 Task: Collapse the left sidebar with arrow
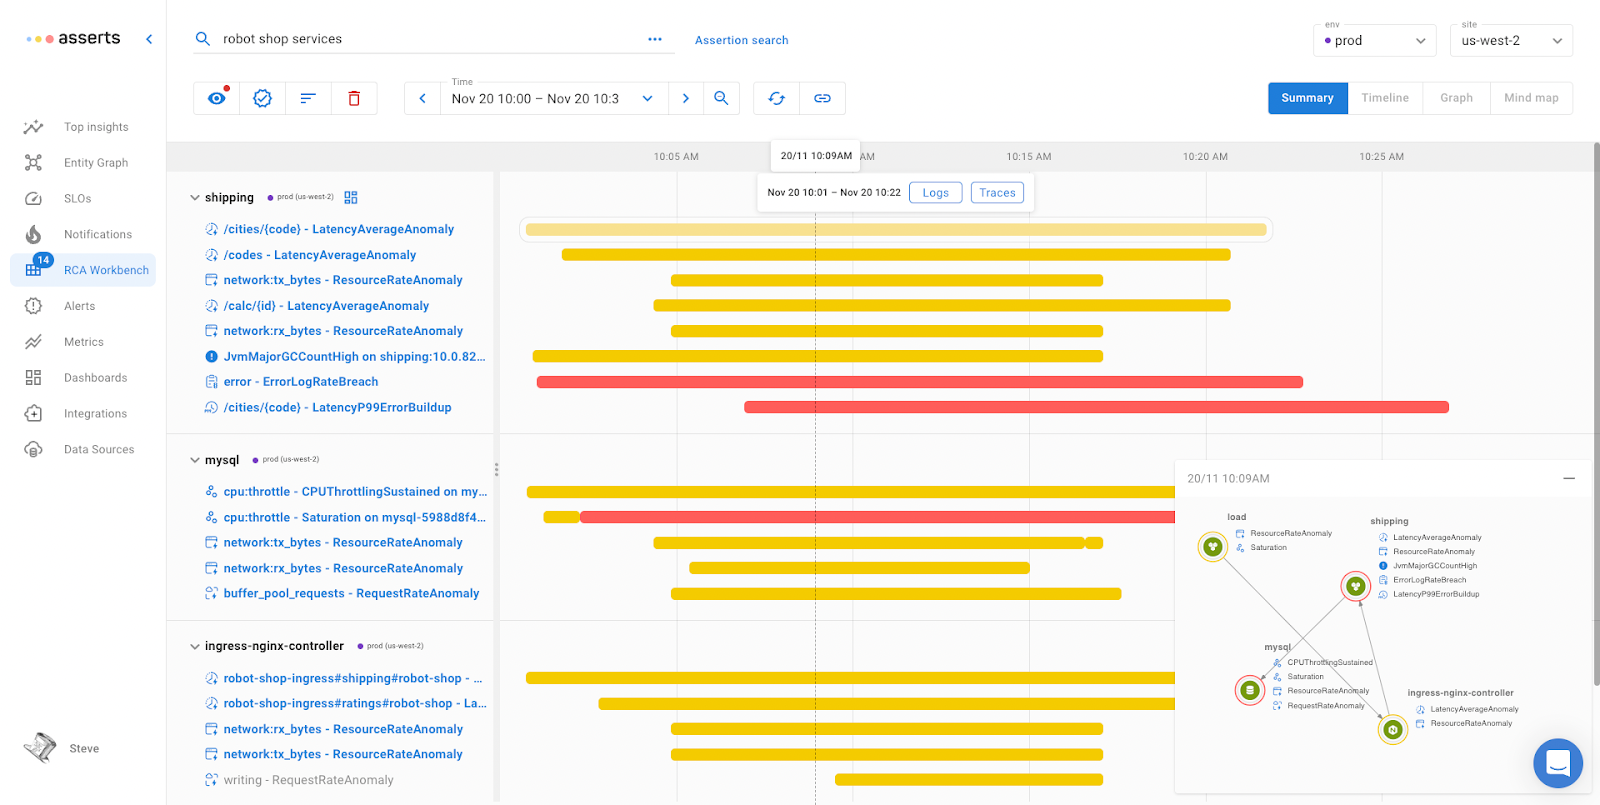tap(149, 39)
